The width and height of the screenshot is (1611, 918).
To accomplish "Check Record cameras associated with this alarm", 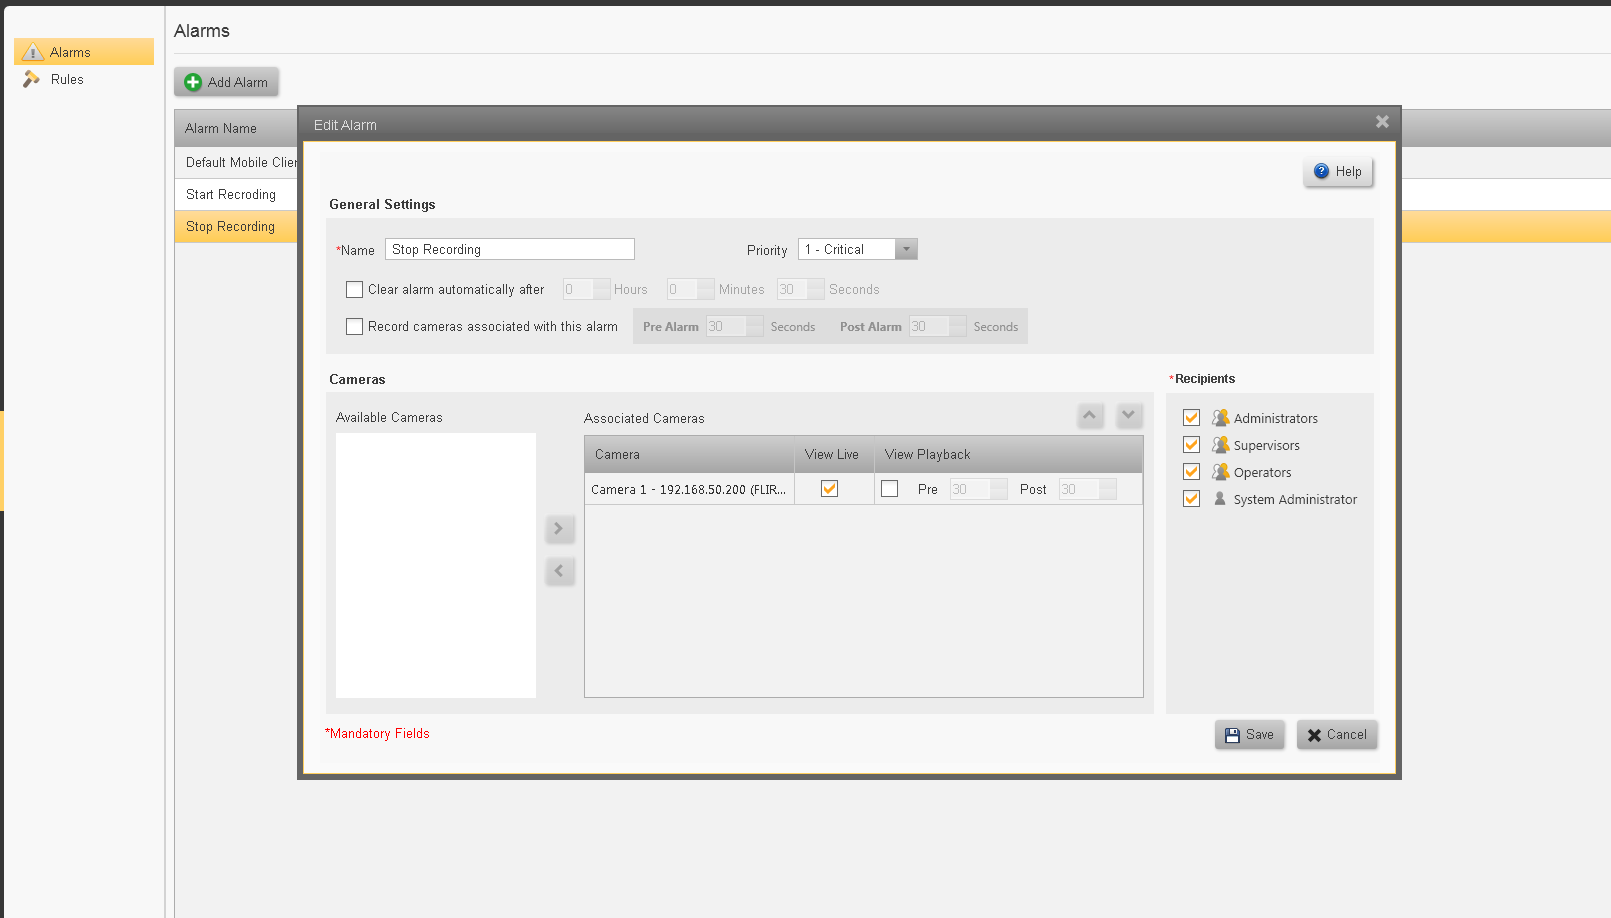I will click(354, 327).
